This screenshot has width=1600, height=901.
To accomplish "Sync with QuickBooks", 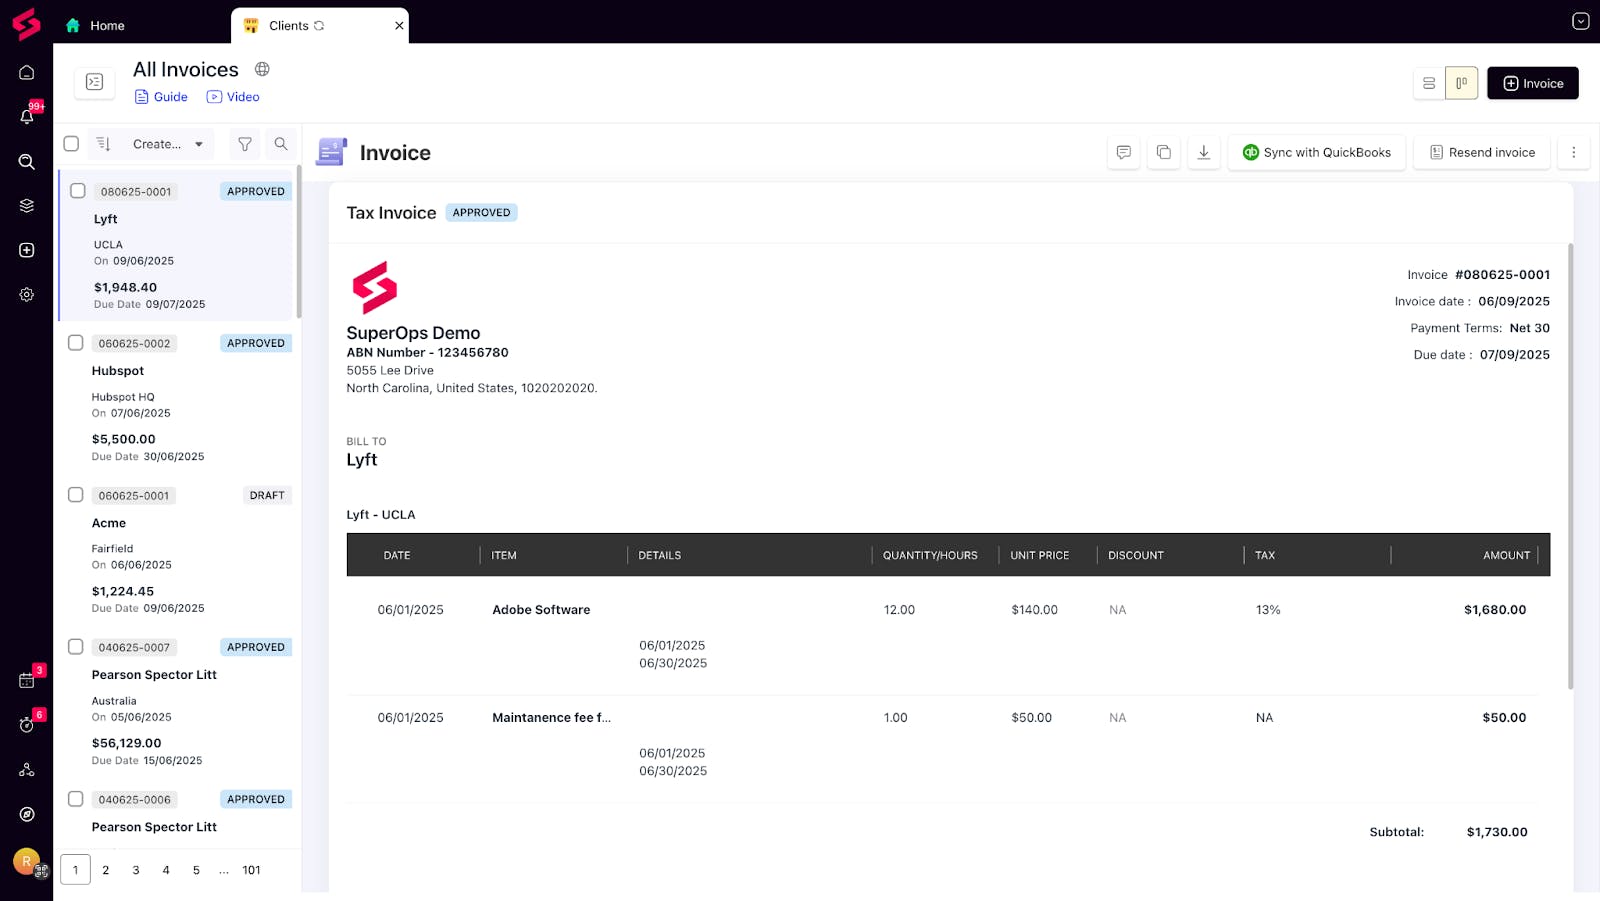I will (1317, 152).
